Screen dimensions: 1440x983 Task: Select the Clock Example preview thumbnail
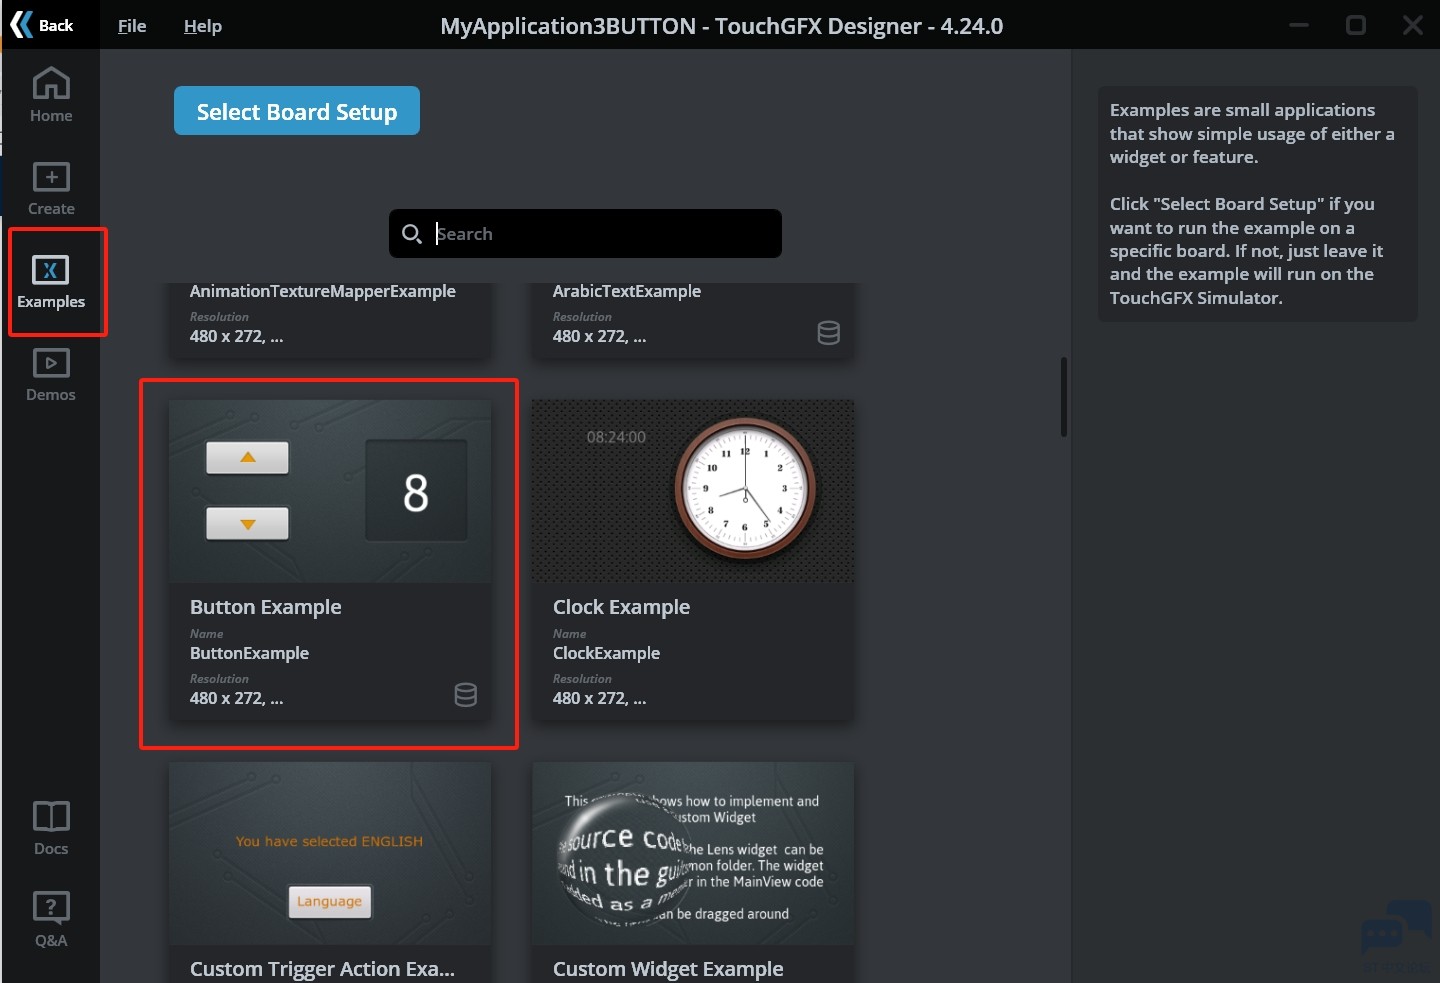point(693,491)
